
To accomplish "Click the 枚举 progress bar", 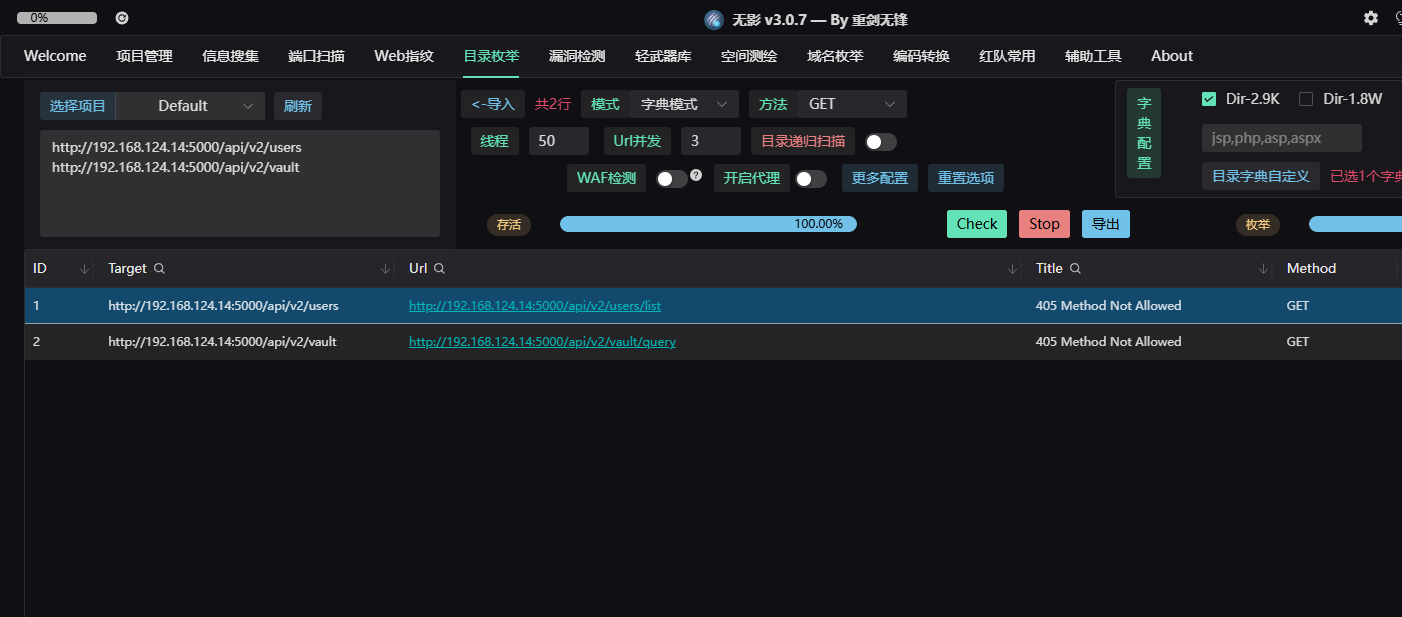I will pos(1355,224).
